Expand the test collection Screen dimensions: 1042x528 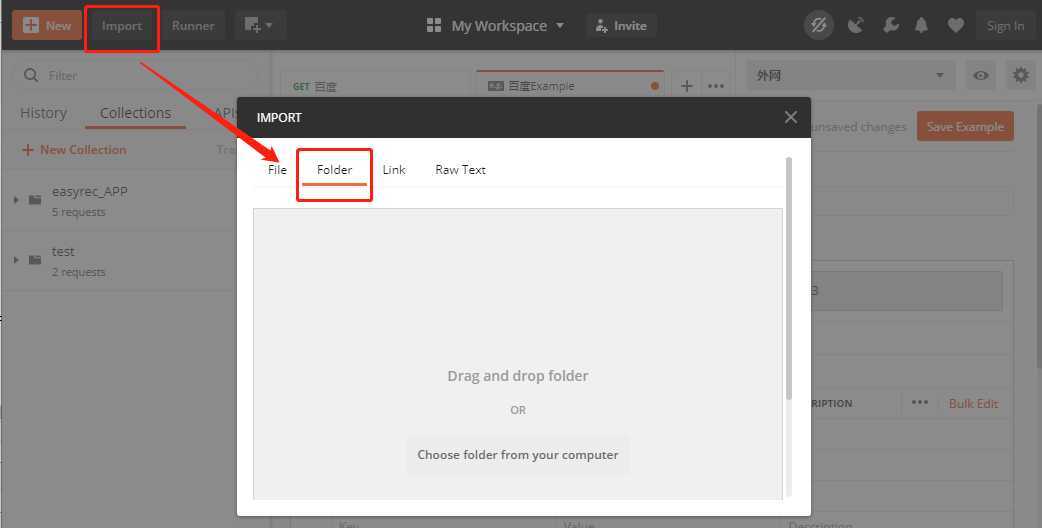click(16, 260)
